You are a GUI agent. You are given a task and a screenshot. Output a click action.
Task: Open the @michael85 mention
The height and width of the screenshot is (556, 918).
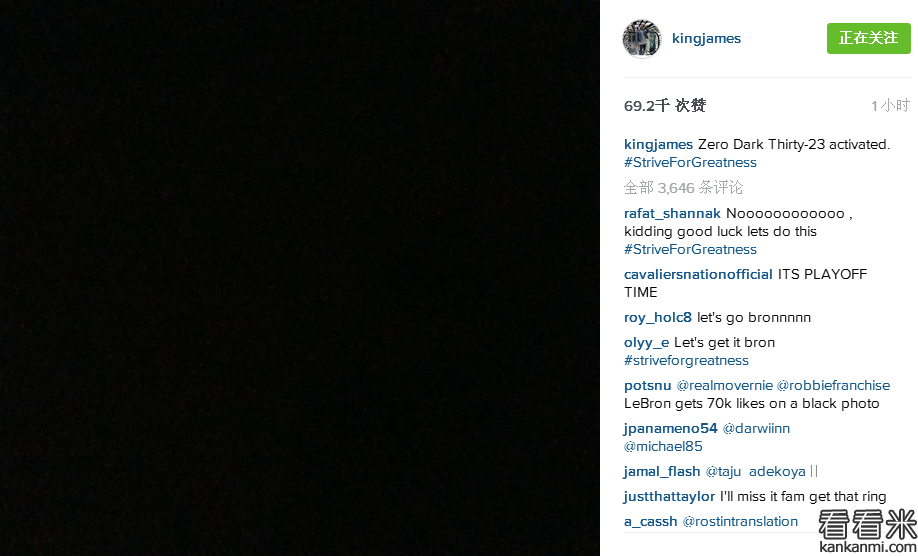tap(663, 447)
